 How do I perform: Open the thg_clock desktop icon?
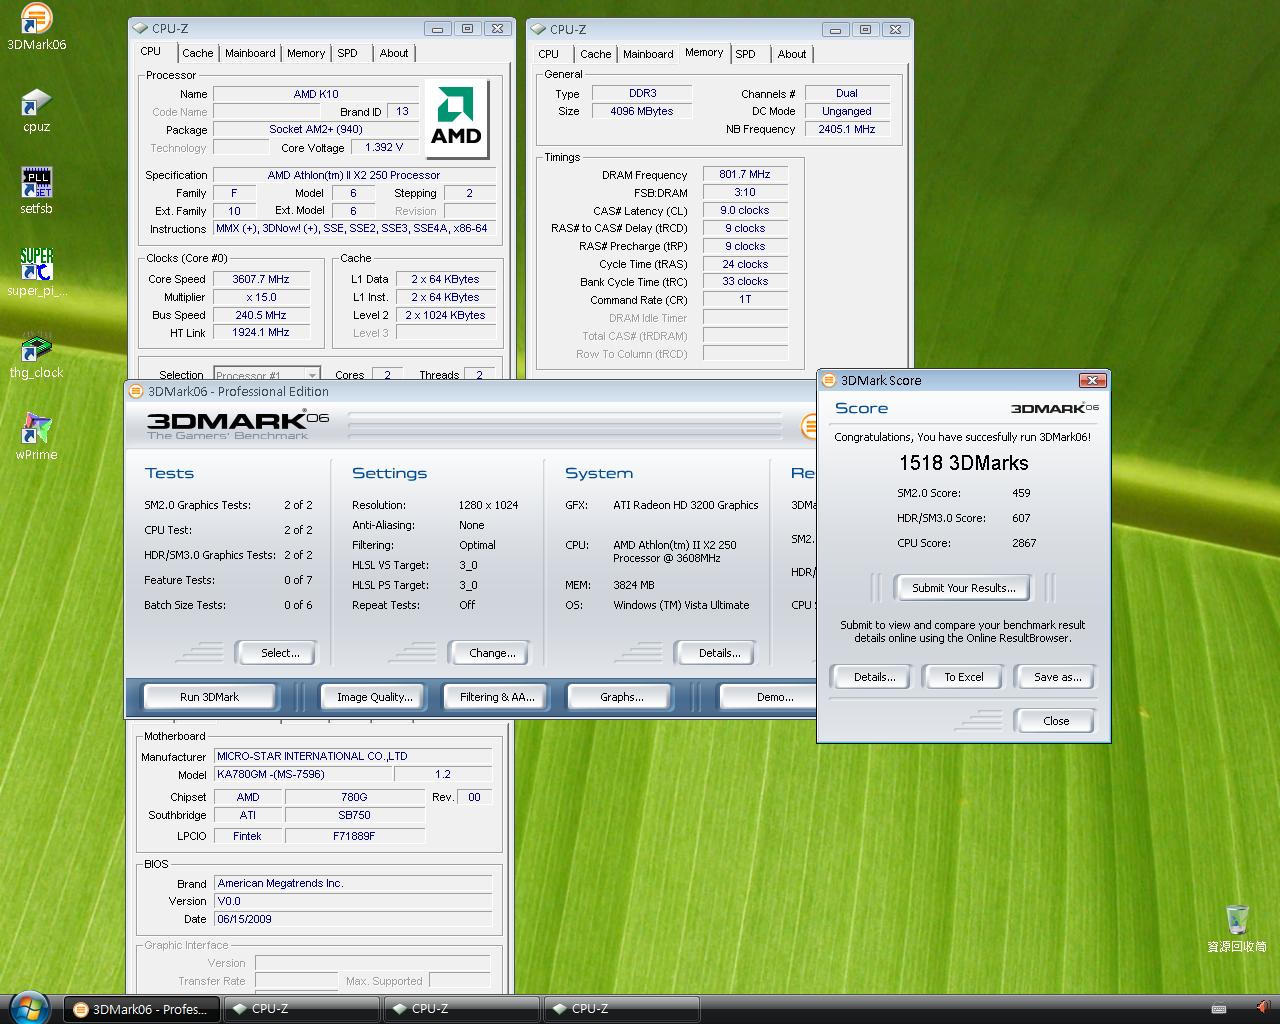[36, 355]
